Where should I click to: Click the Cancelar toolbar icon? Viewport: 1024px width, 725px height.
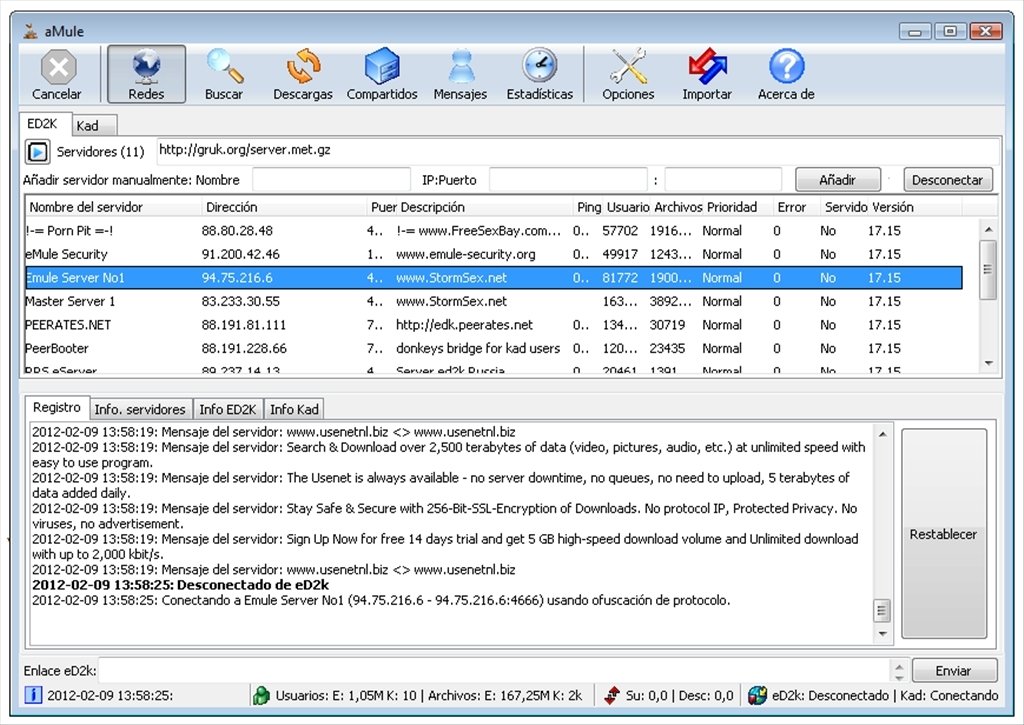point(57,74)
